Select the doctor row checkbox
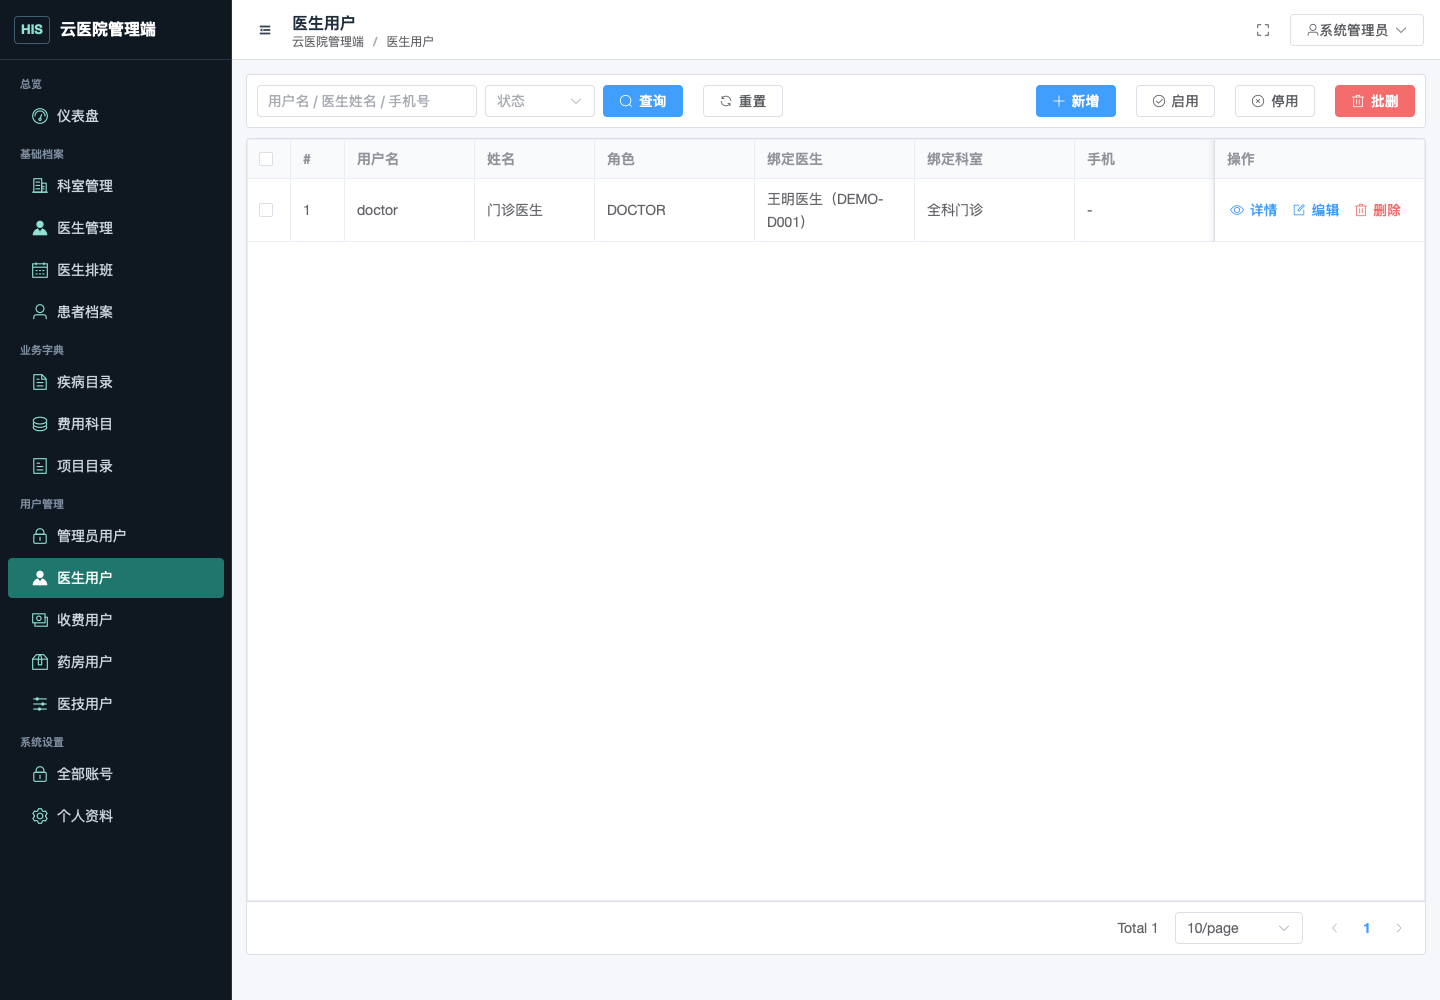The image size is (1440, 1000). [266, 210]
